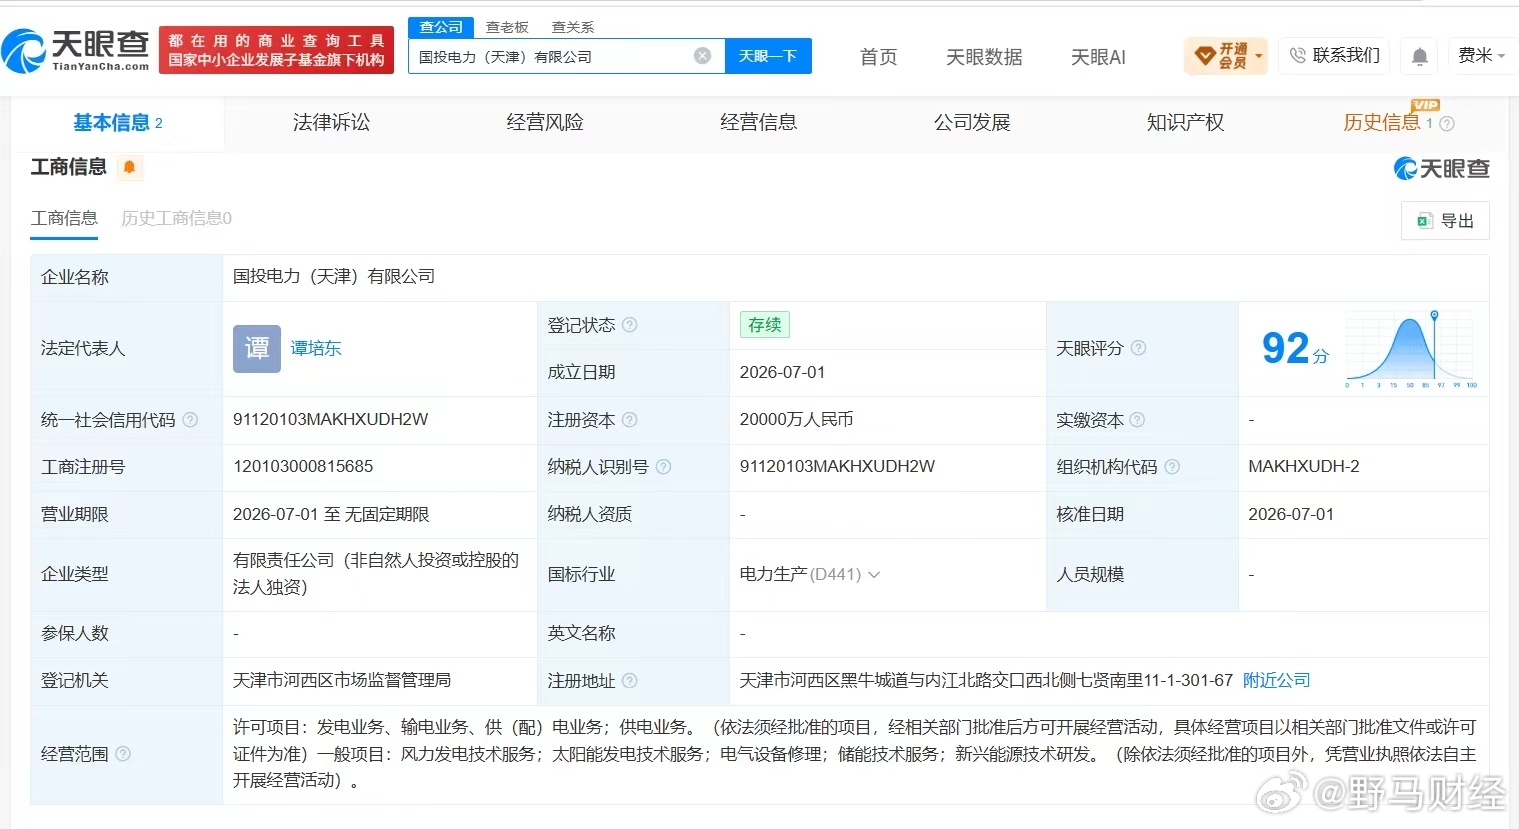The height and width of the screenshot is (829, 1519).
Task: Open help icon next to 注册地址
Action: point(630,681)
